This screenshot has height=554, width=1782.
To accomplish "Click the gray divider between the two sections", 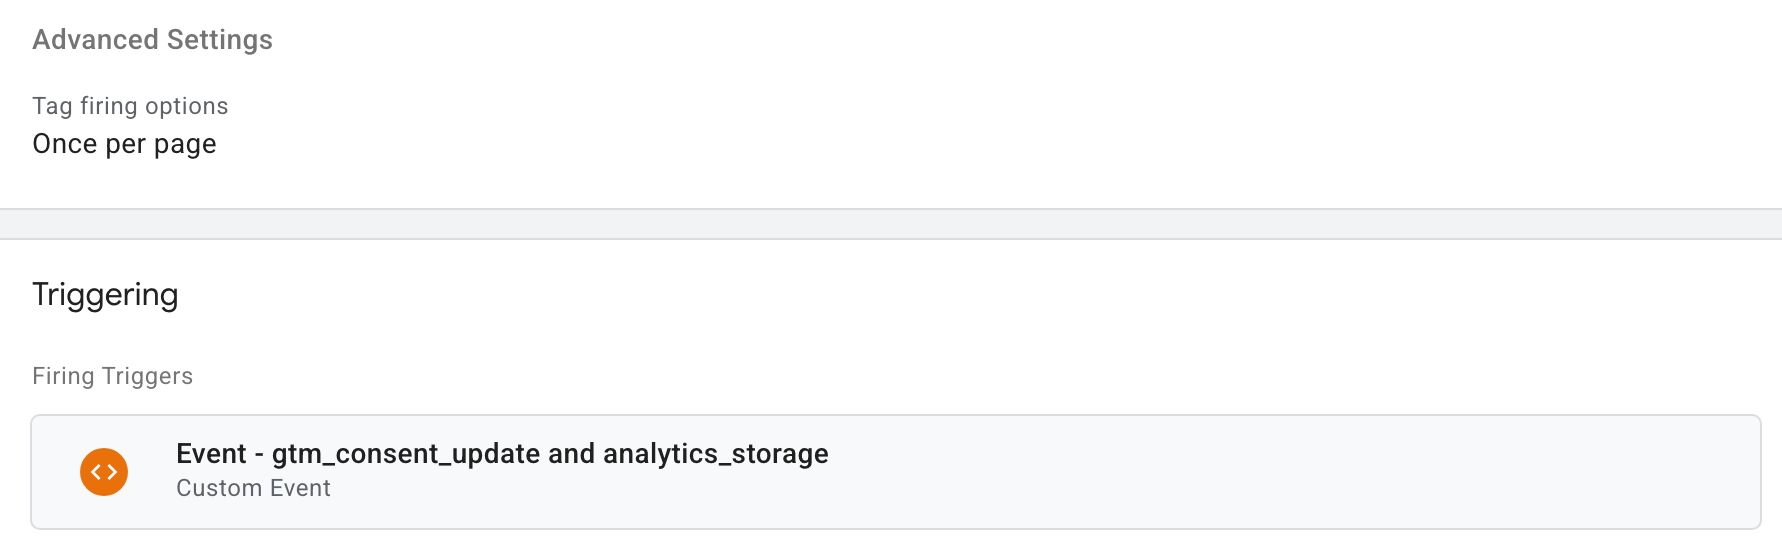I will click(891, 224).
